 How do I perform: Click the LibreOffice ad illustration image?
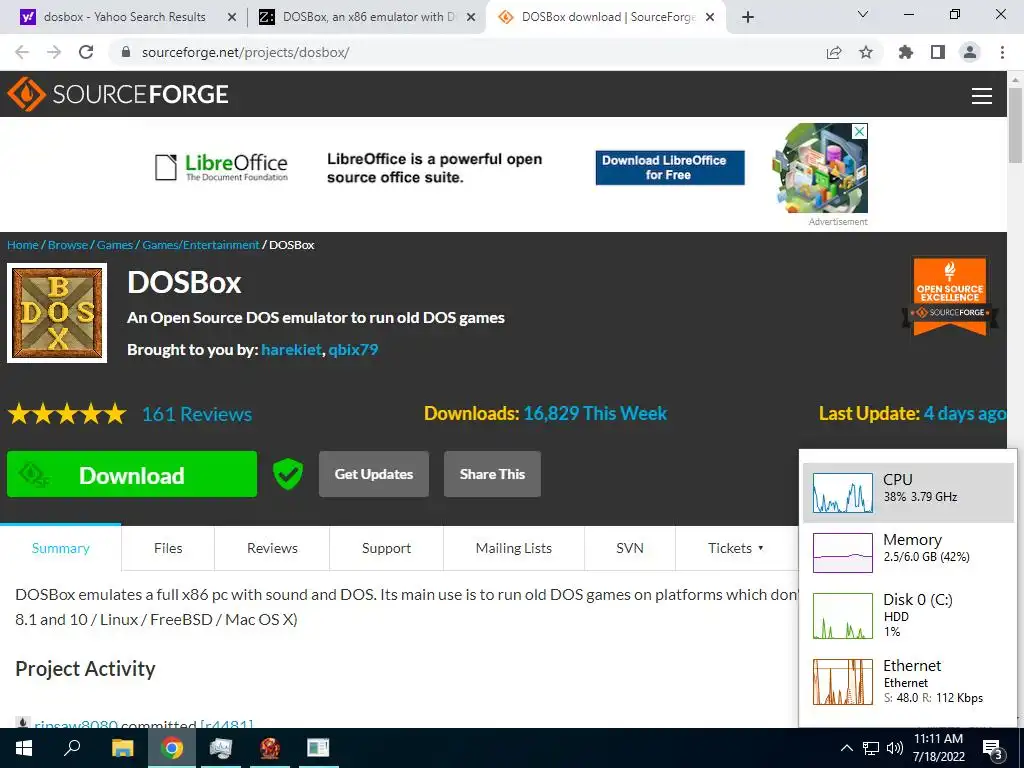[x=821, y=168]
